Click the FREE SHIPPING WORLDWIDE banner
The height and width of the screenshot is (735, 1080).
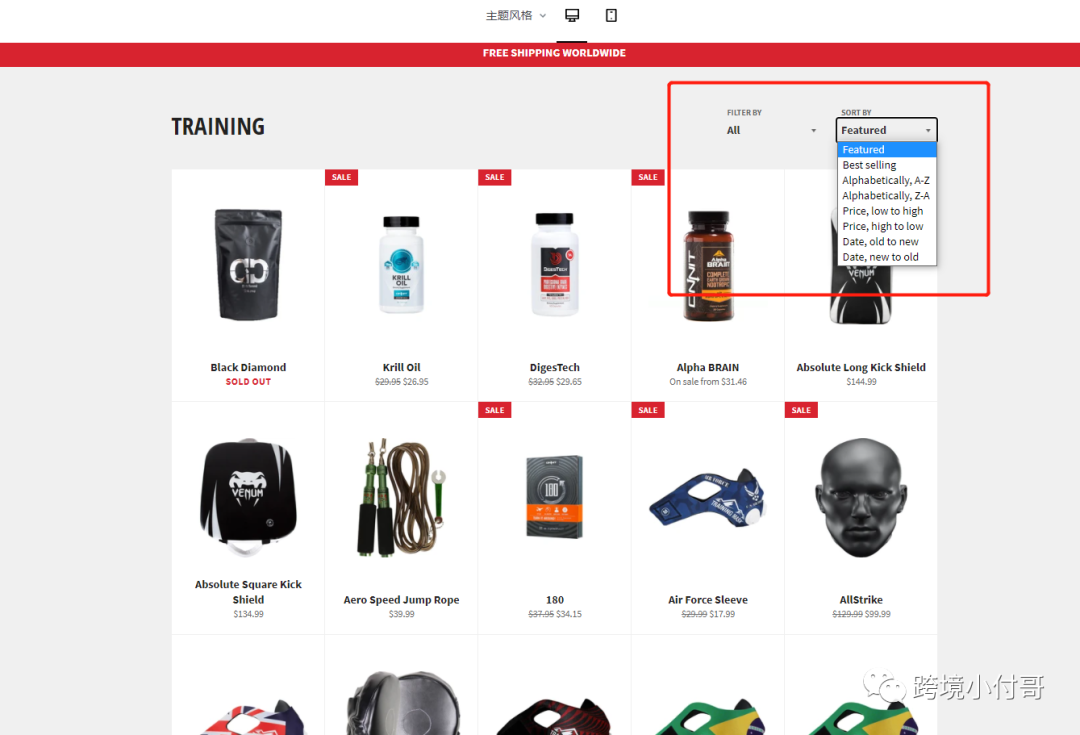tap(554, 53)
